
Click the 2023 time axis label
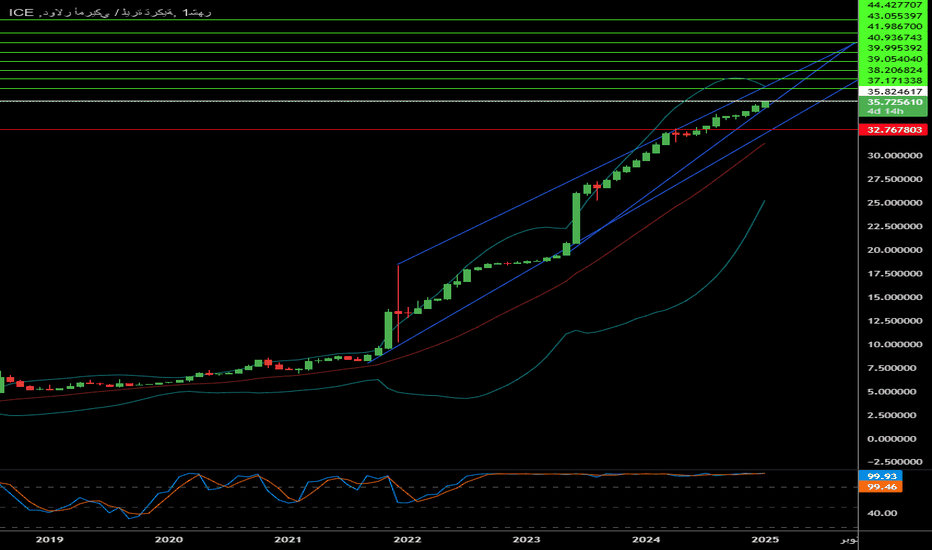(526, 540)
